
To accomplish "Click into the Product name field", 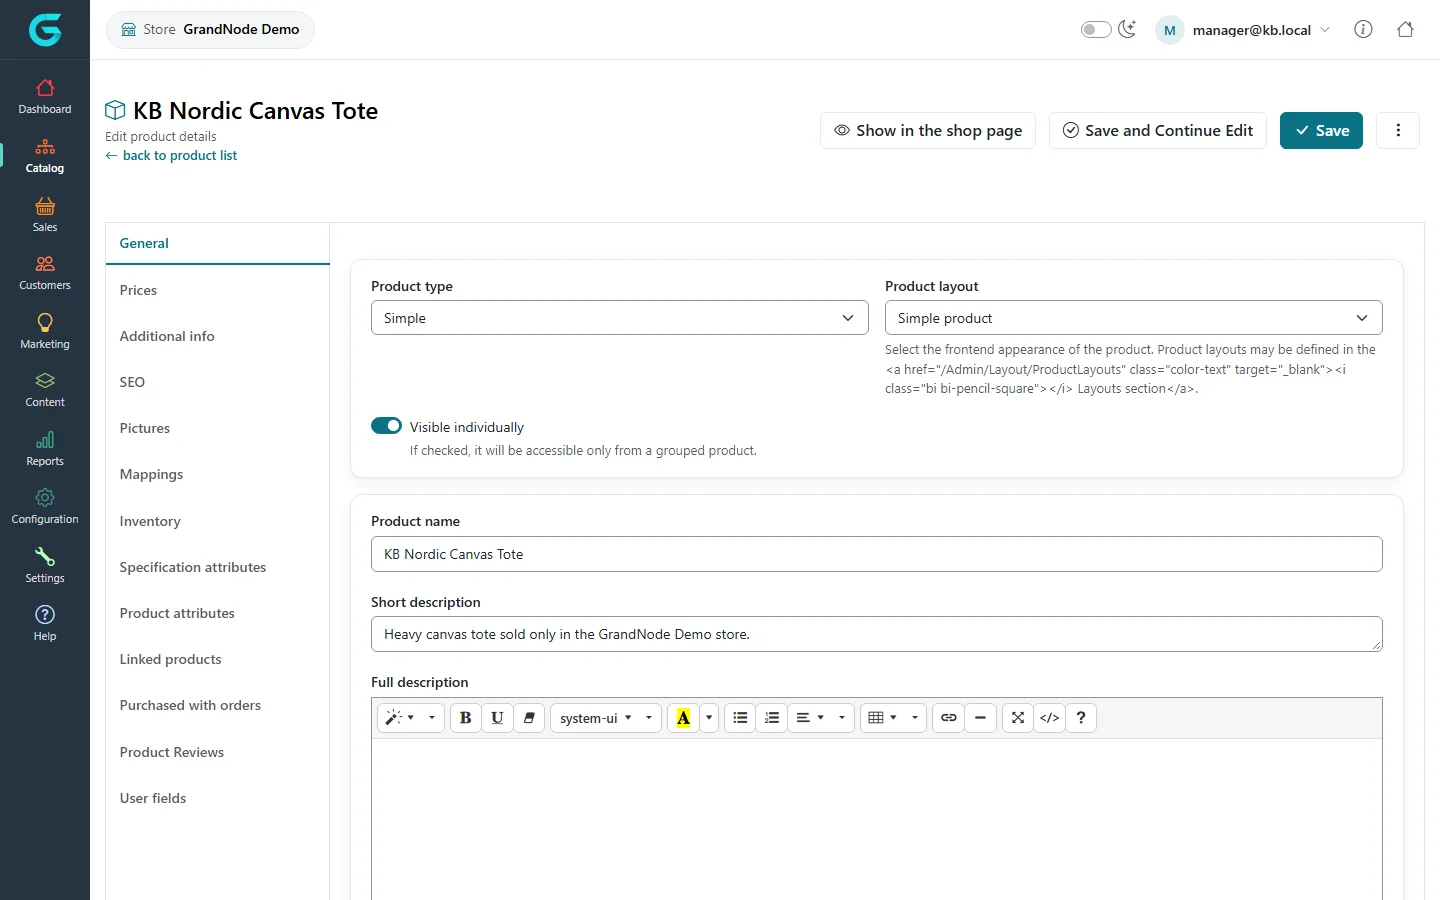I will click(x=877, y=554).
